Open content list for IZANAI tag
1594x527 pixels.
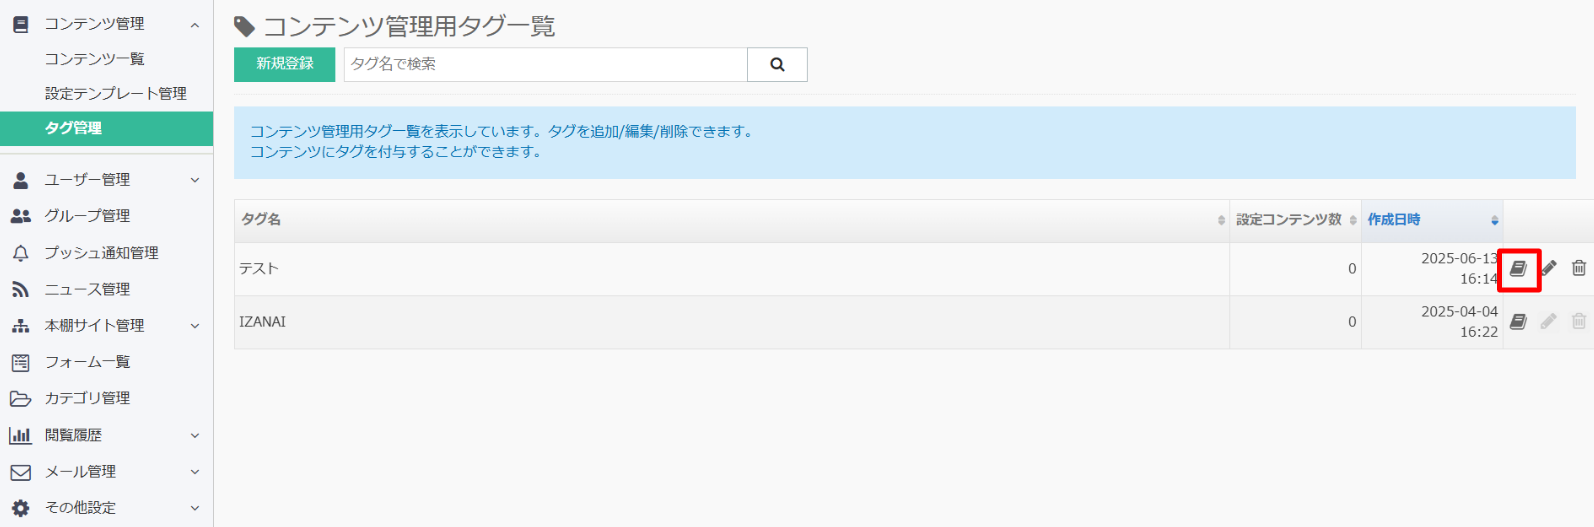click(1518, 321)
